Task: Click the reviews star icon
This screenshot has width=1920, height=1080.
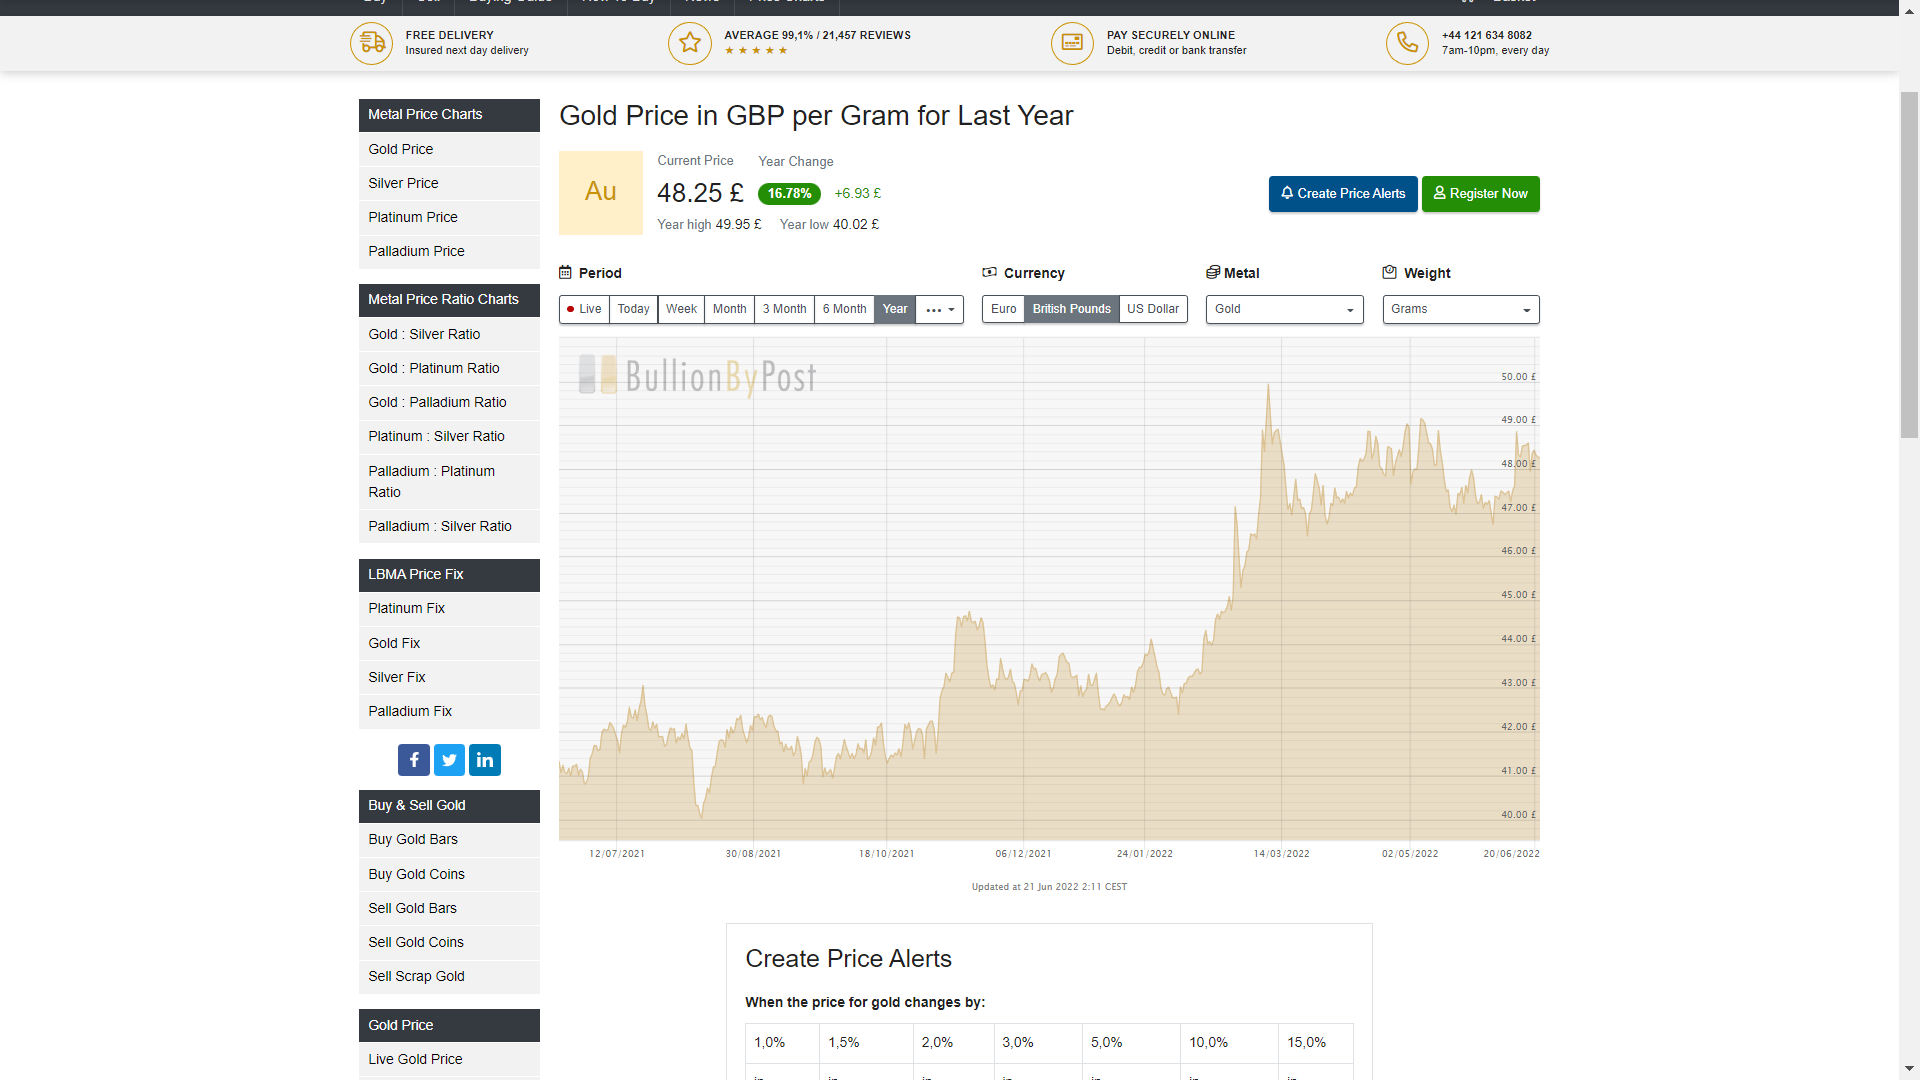Action: point(689,43)
